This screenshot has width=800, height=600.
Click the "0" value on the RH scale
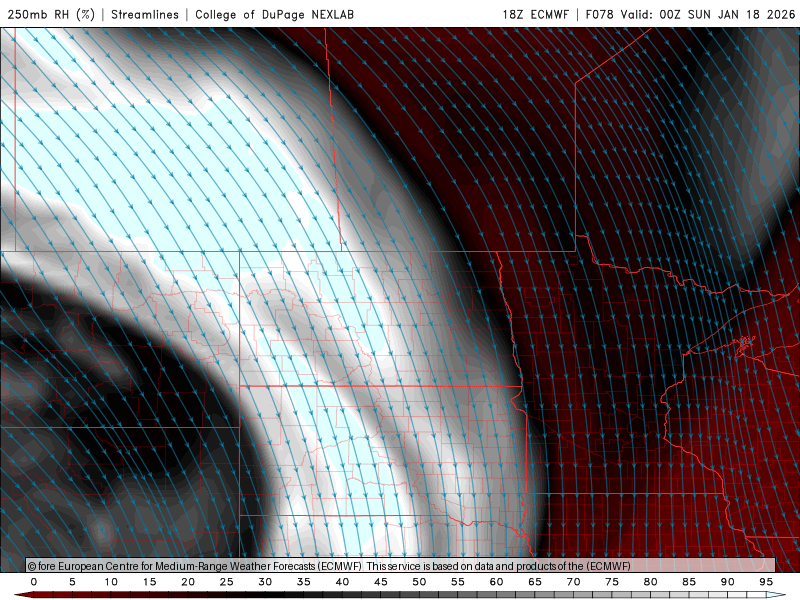point(34,582)
